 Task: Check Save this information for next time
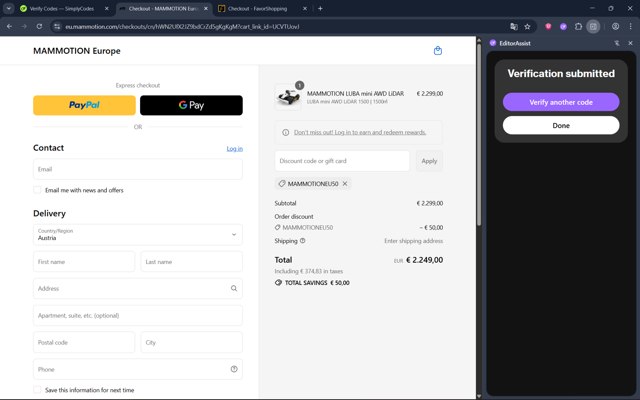click(x=37, y=390)
